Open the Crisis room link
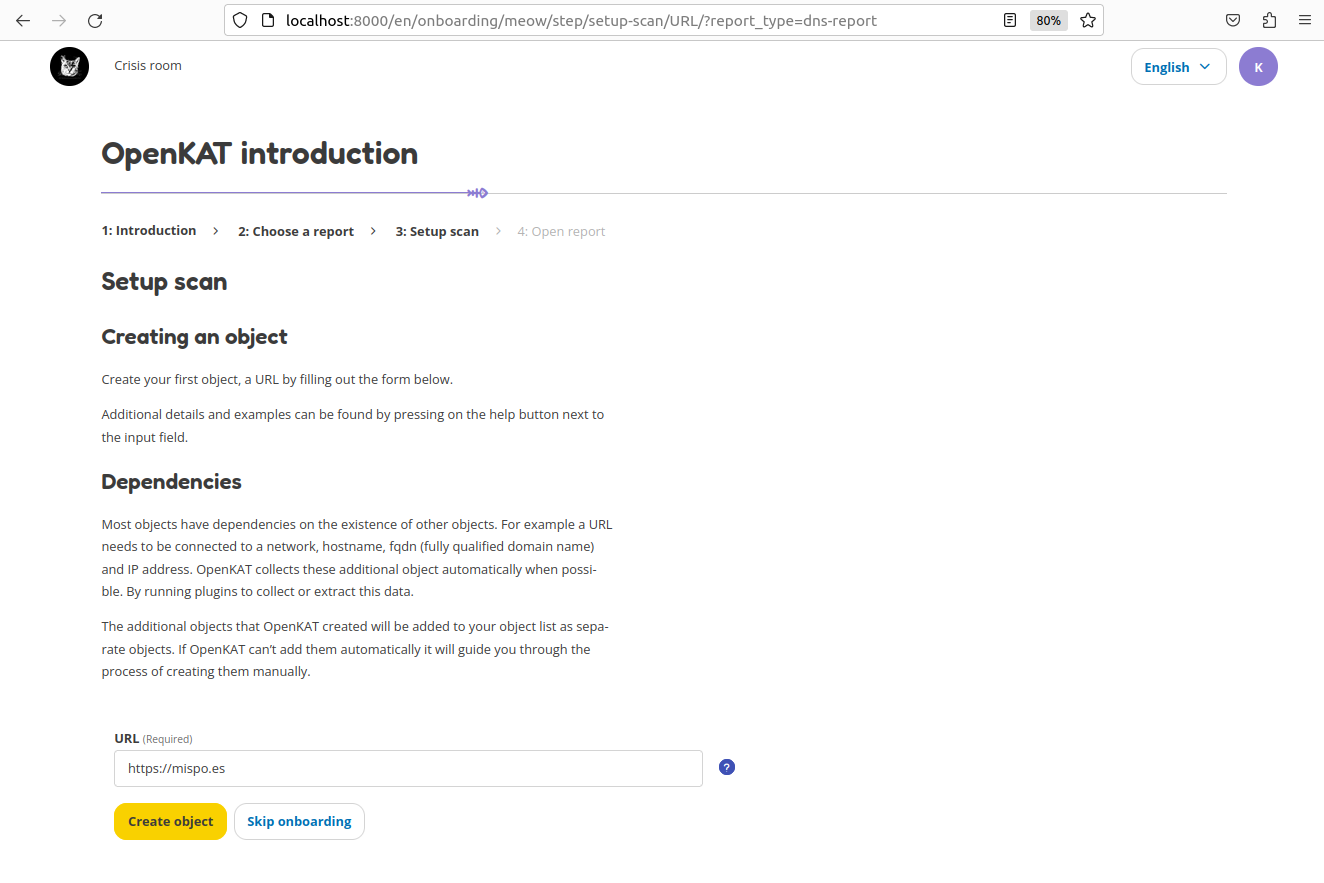The height and width of the screenshot is (883, 1324). 148,66
